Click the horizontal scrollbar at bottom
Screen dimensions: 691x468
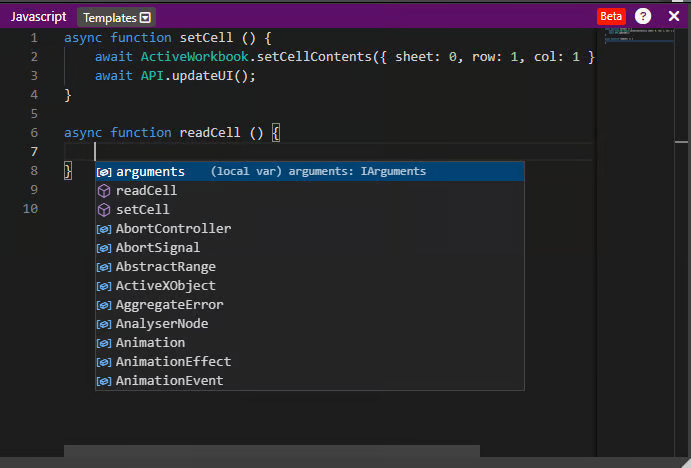[x=272, y=451]
